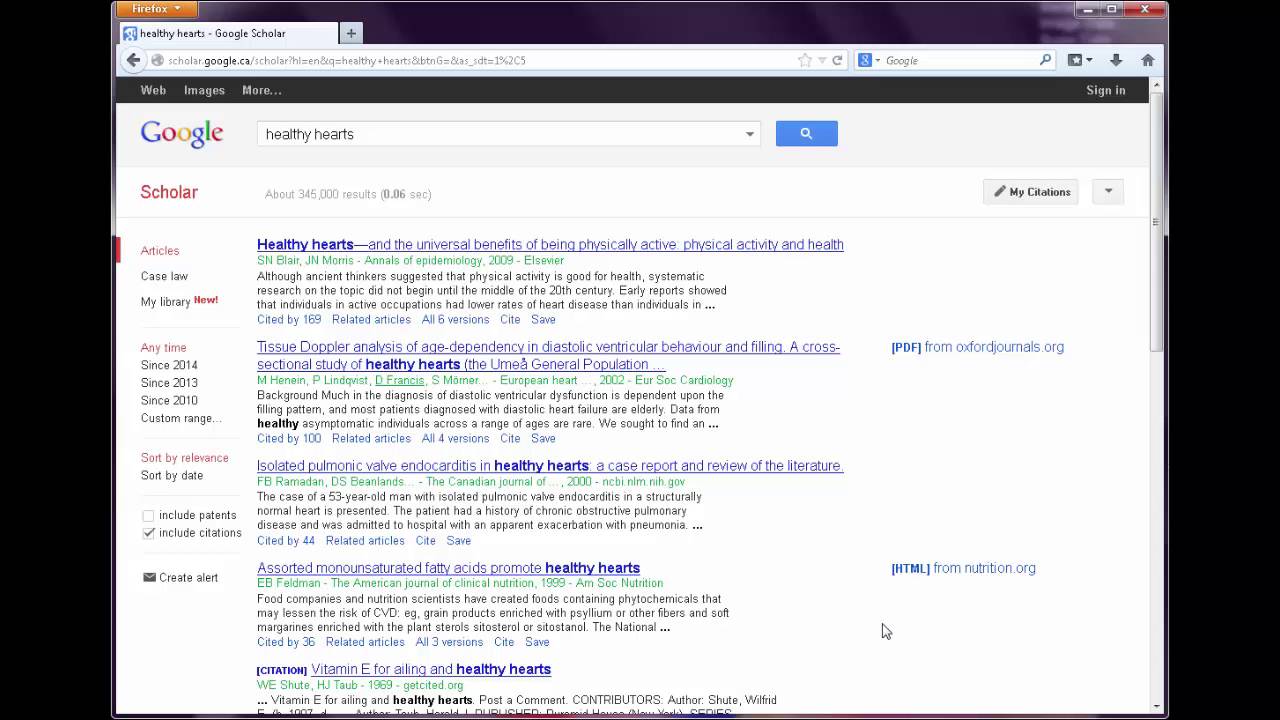Open Tissue Doppler analysis article title

click(x=548, y=355)
